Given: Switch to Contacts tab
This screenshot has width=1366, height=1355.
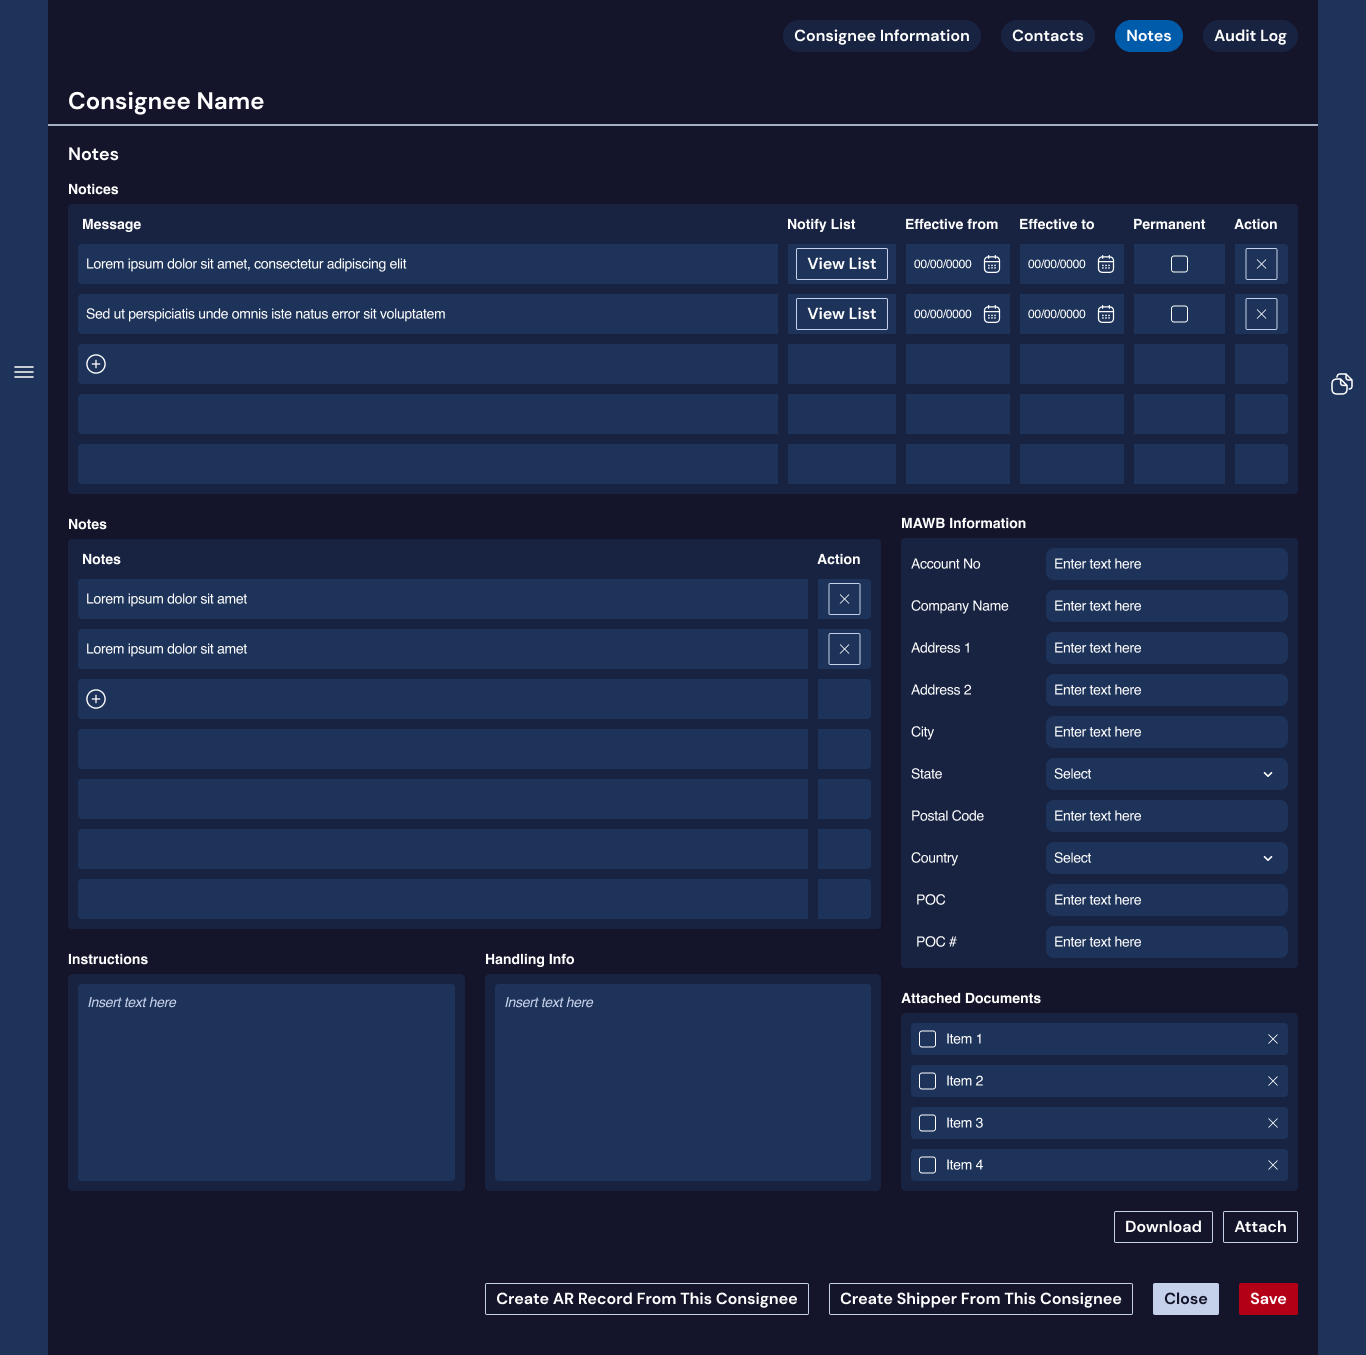Looking at the screenshot, I should [1048, 36].
